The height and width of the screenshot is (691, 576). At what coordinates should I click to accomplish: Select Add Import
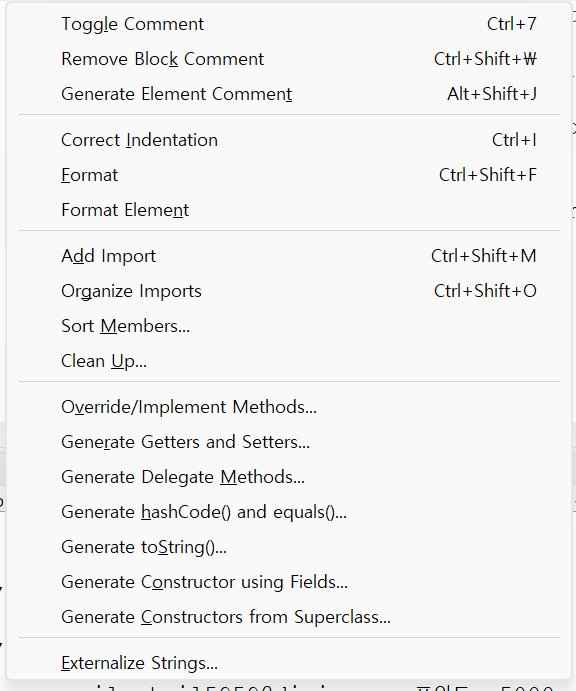tap(289, 256)
